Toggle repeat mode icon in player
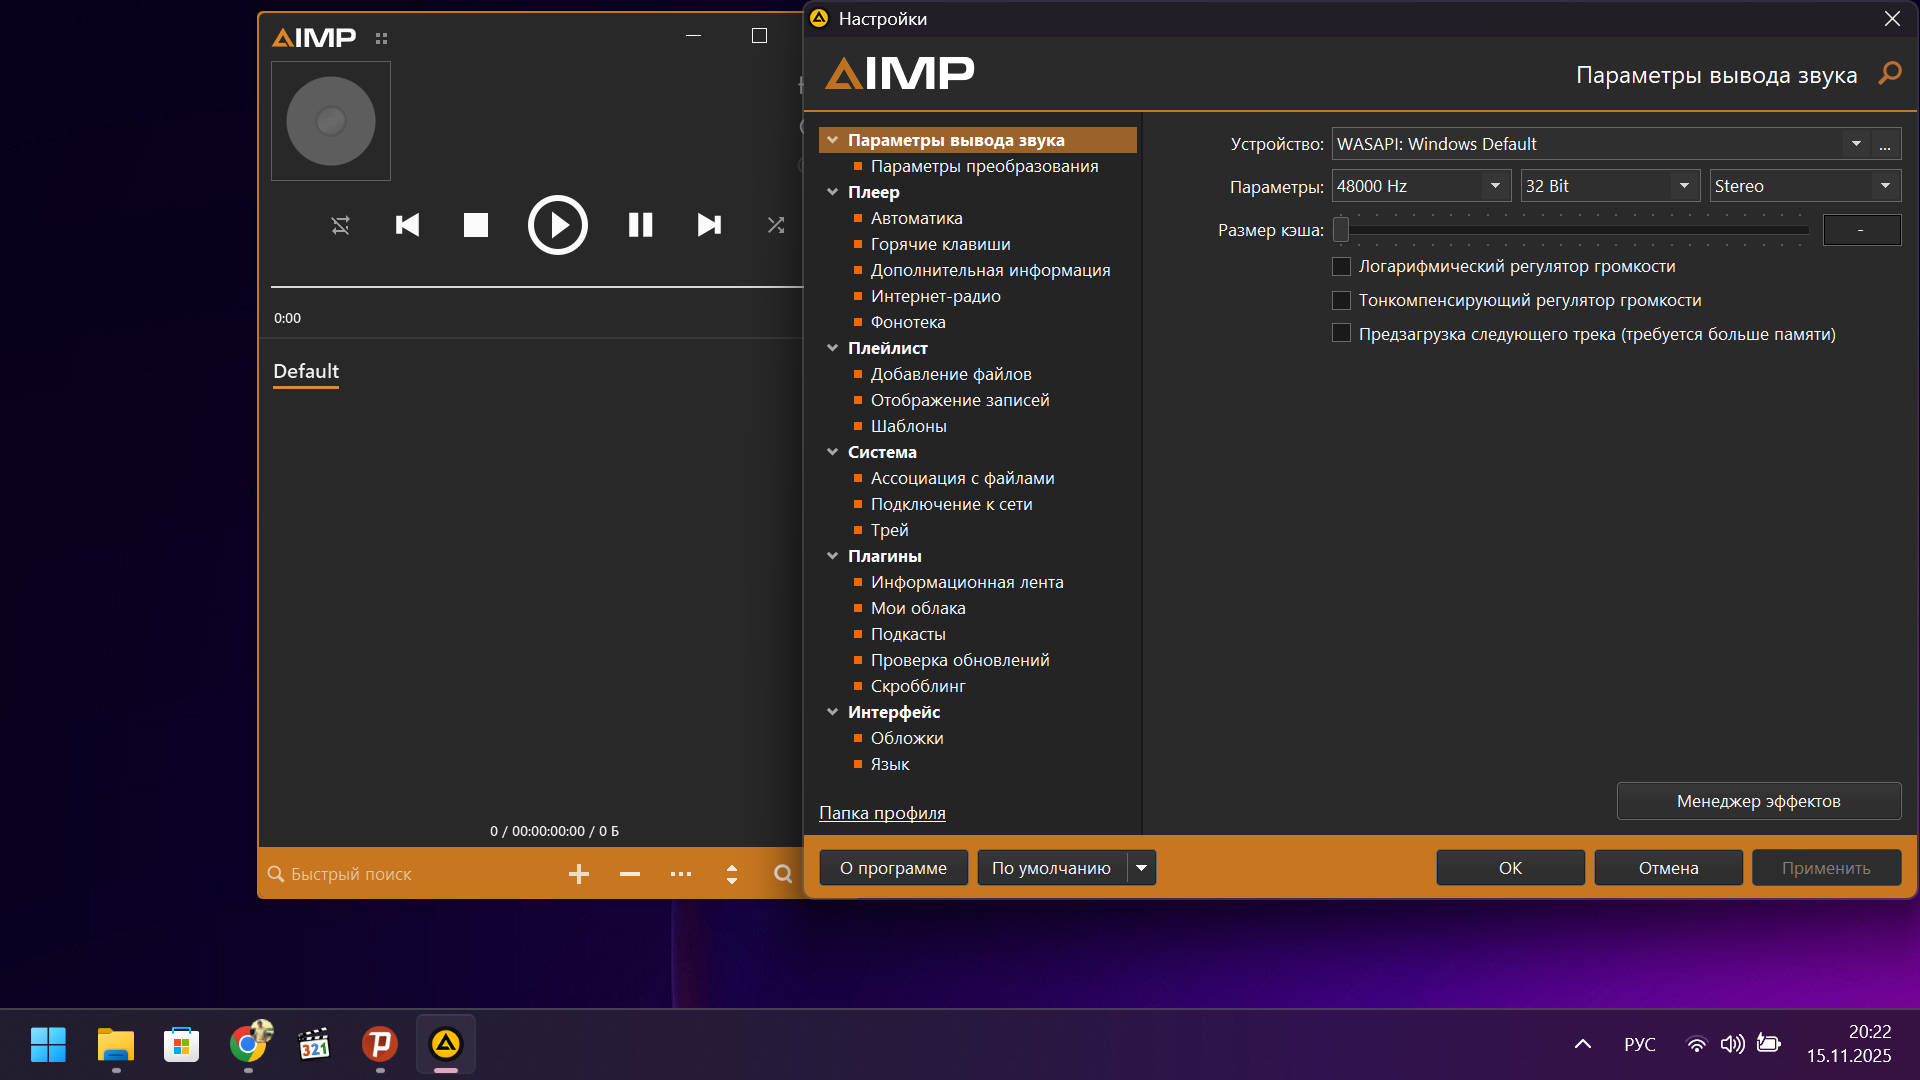The width and height of the screenshot is (1920, 1080). click(x=341, y=225)
